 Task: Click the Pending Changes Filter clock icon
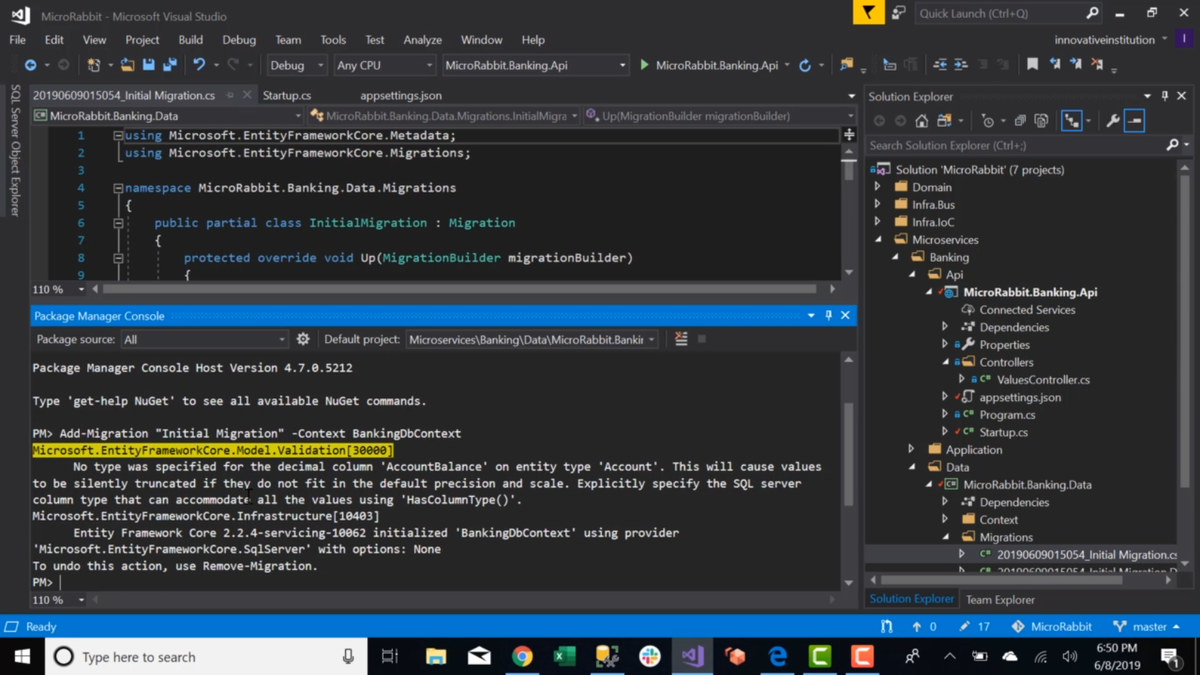[988, 121]
